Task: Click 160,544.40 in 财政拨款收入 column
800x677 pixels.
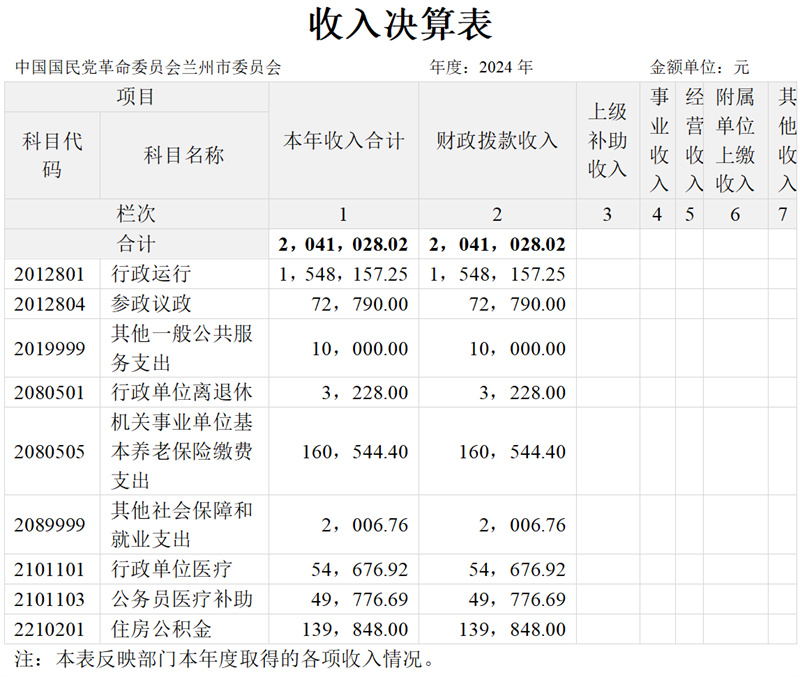Action: tap(513, 452)
